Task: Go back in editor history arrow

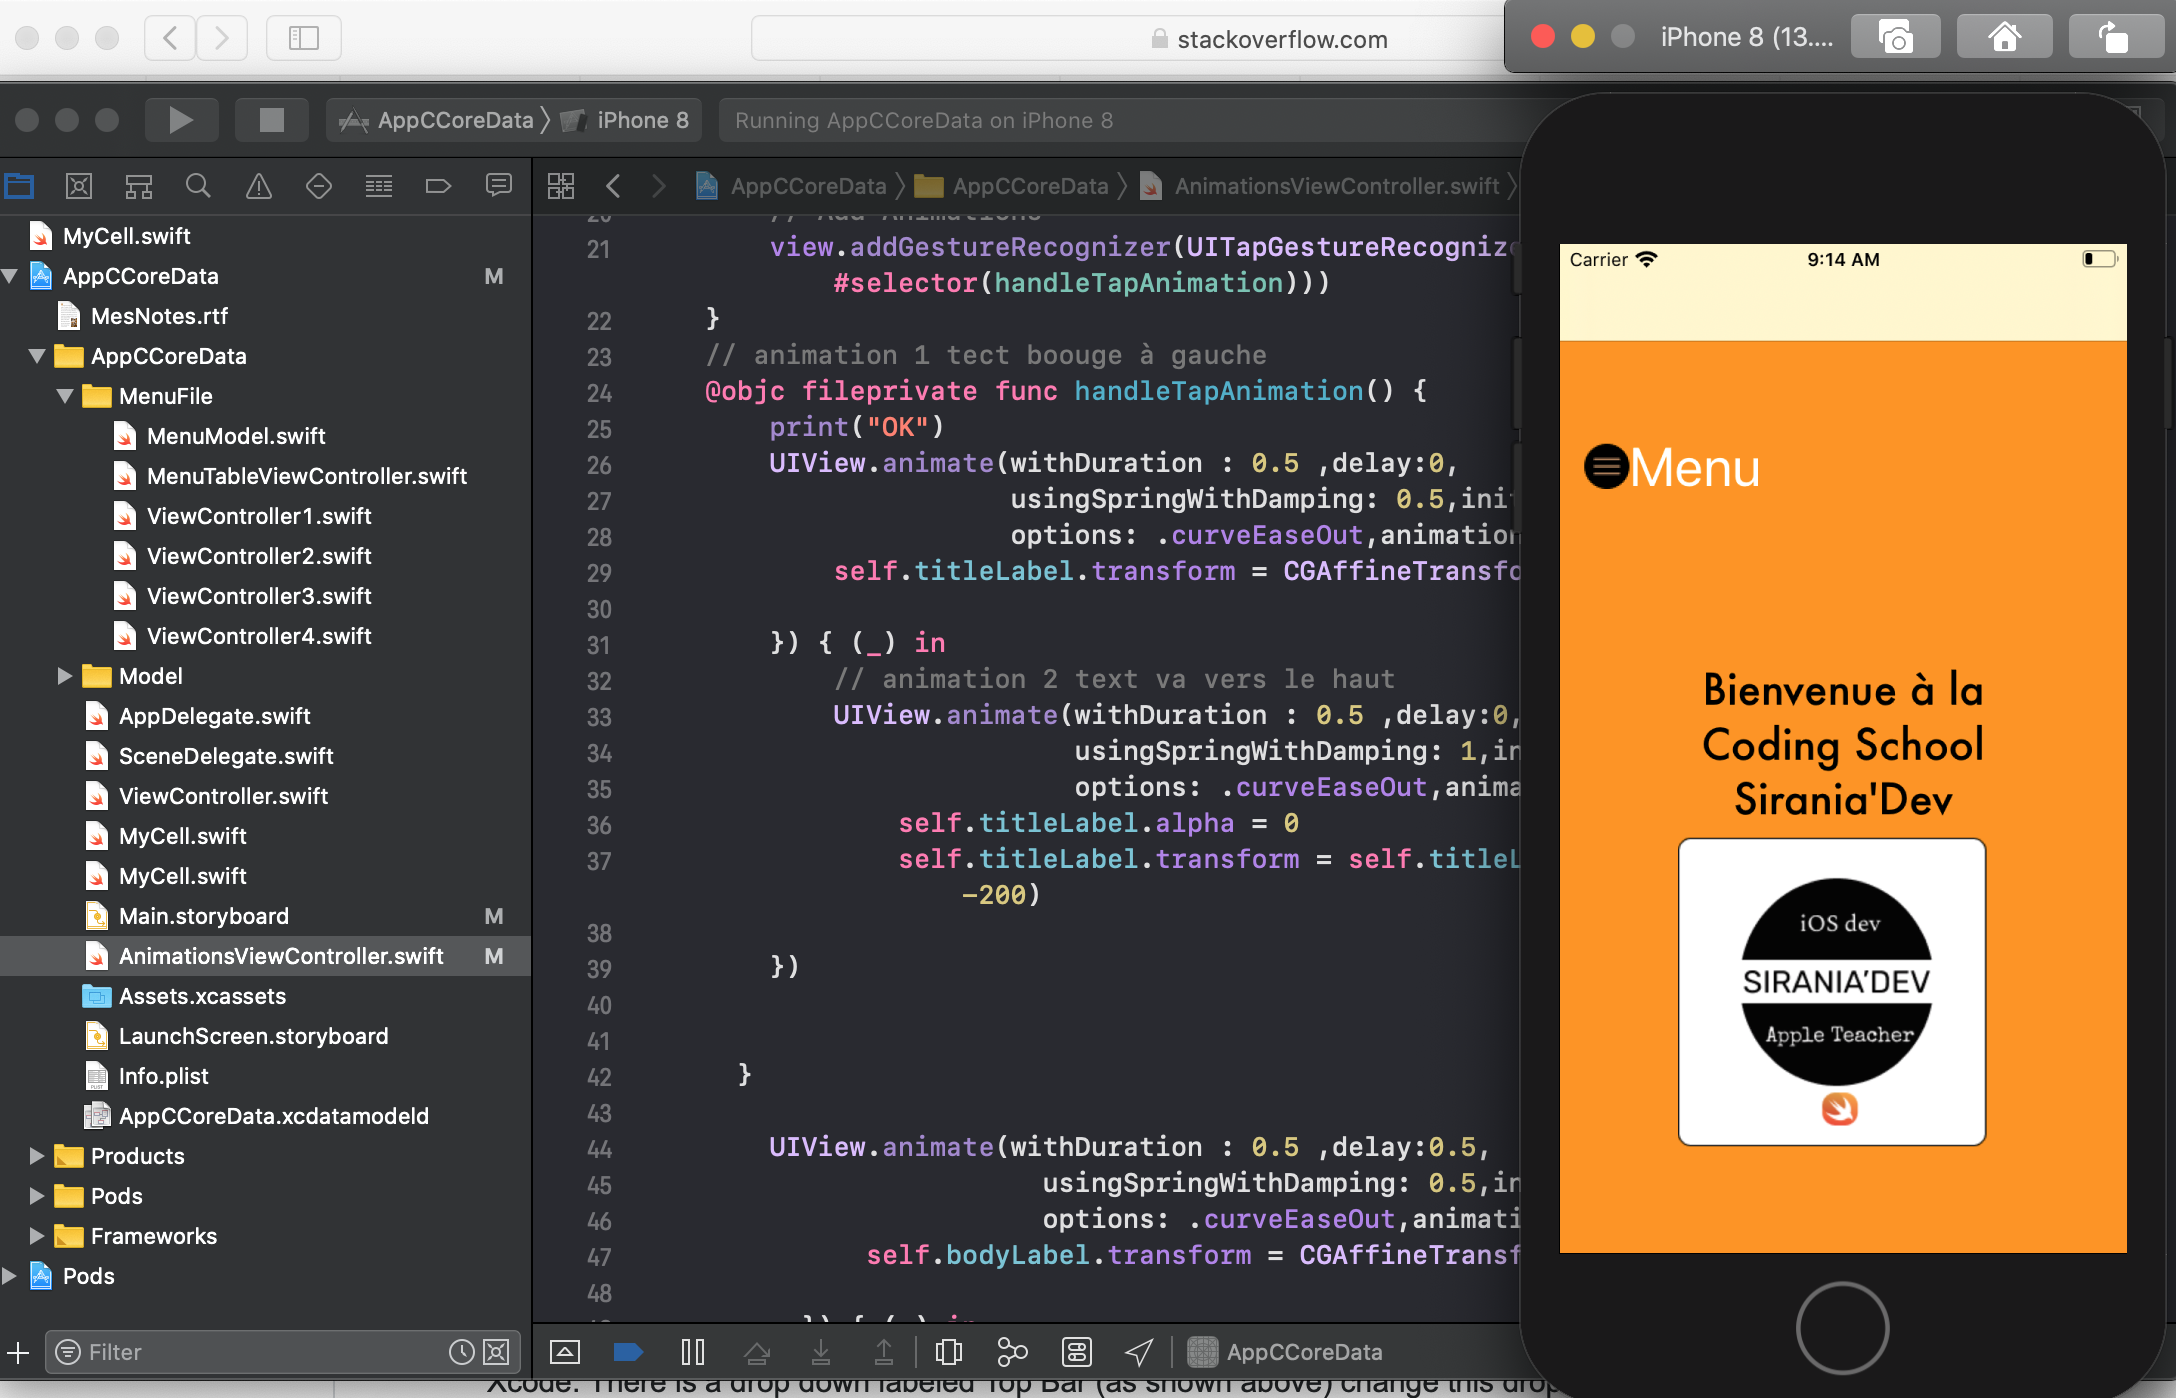Action: pos(614,186)
